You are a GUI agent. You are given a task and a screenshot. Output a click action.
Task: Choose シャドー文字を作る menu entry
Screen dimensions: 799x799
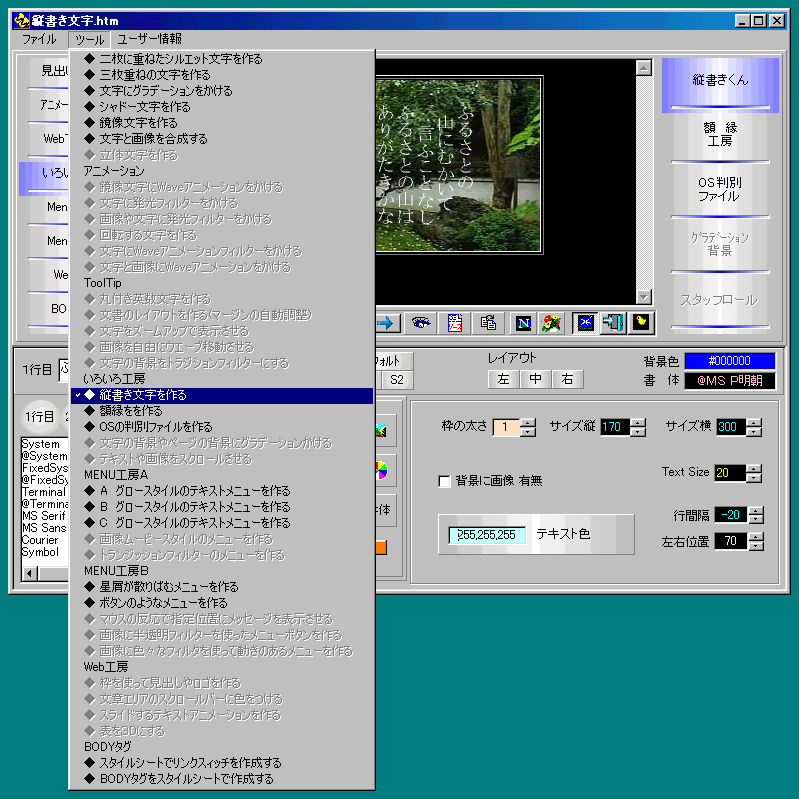point(144,107)
